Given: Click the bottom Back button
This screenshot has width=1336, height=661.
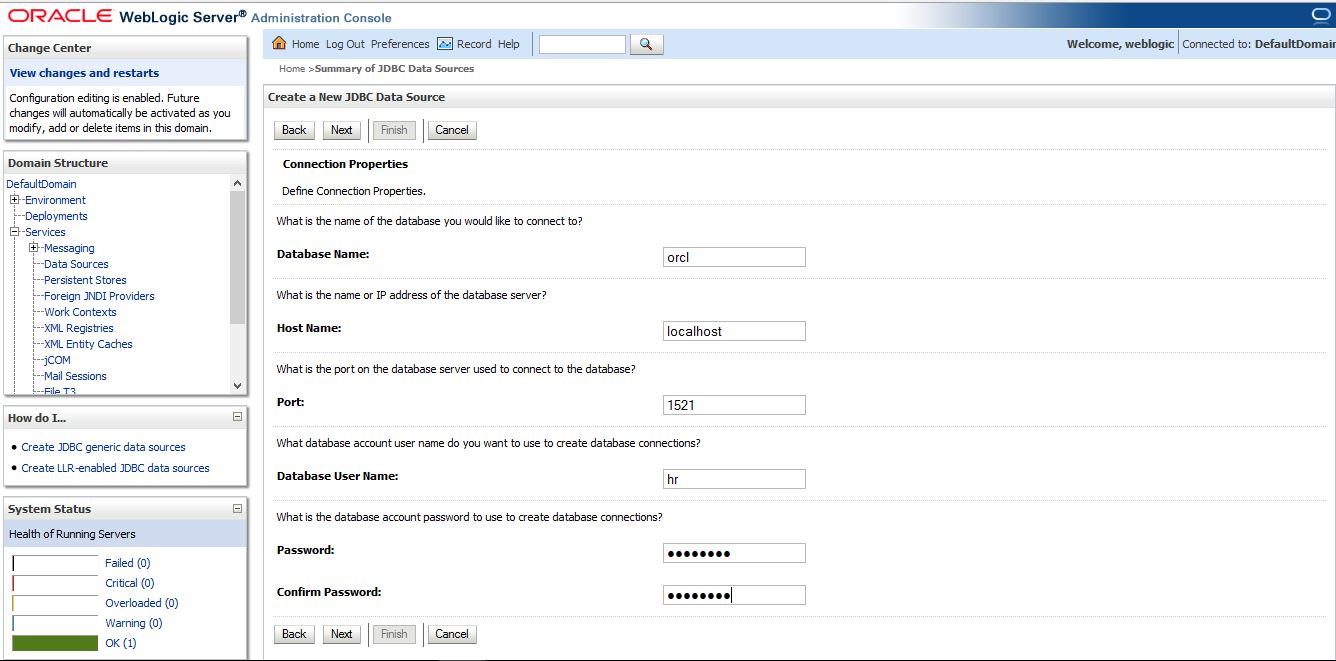Looking at the screenshot, I should (x=294, y=634).
